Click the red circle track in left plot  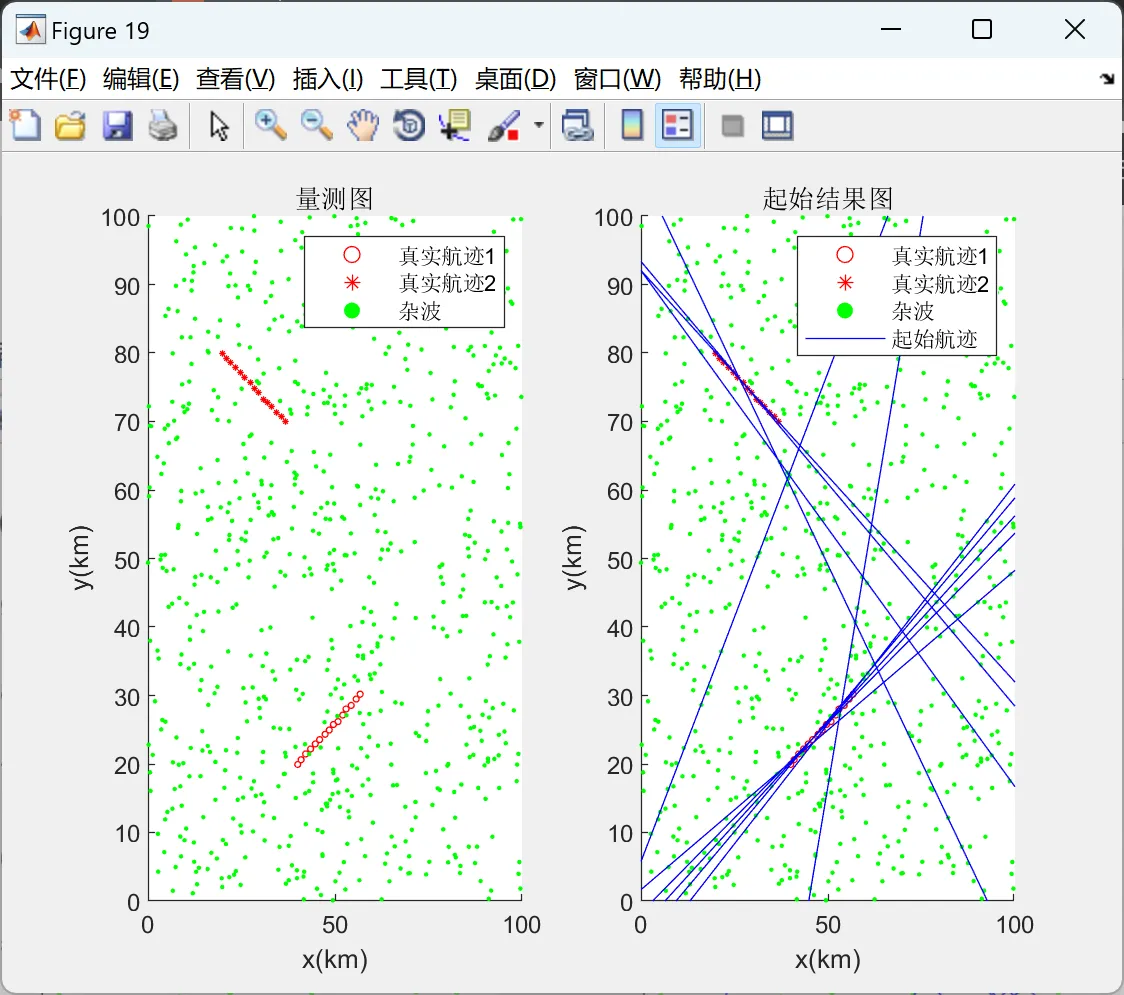click(329, 729)
